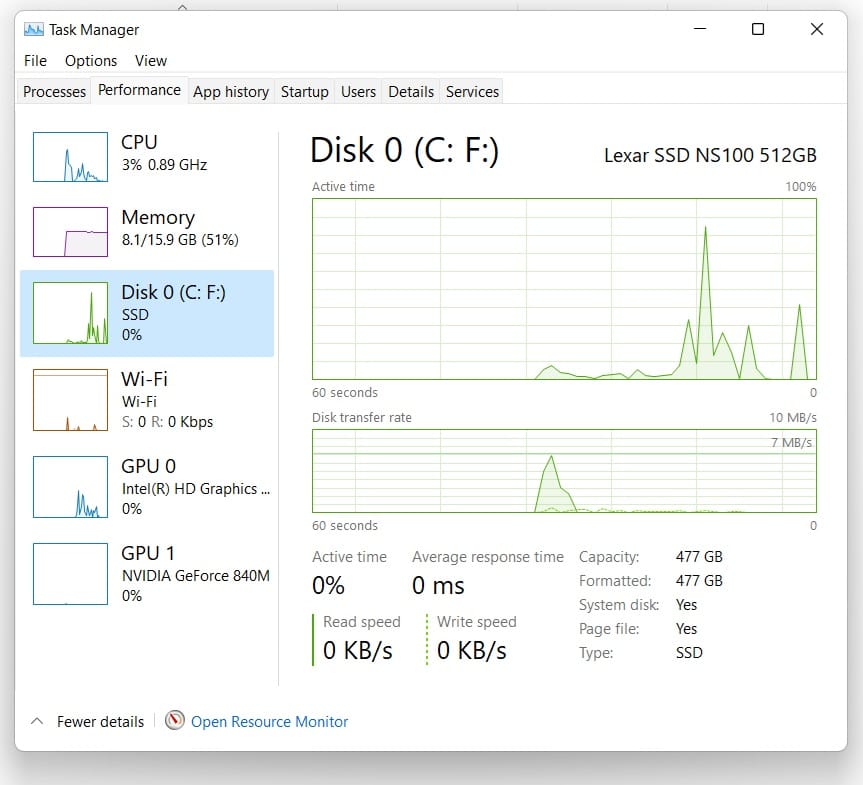
Task: Minimize the Task Manager window
Action: [x=700, y=29]
